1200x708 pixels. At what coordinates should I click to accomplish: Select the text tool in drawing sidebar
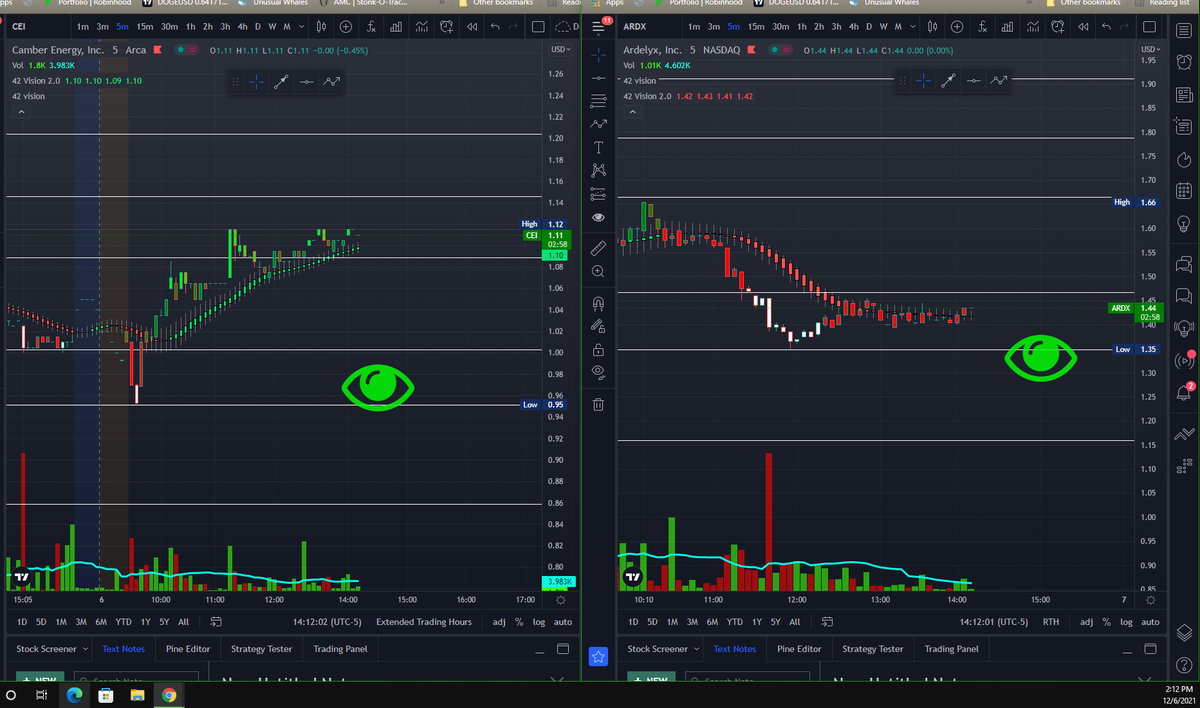pos(598,148)
